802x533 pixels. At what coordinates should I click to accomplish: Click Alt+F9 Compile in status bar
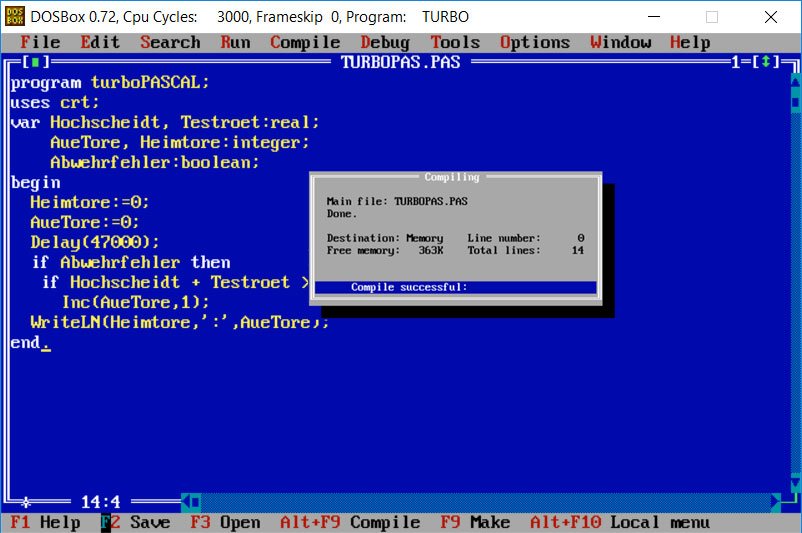[x=350, y=522]
